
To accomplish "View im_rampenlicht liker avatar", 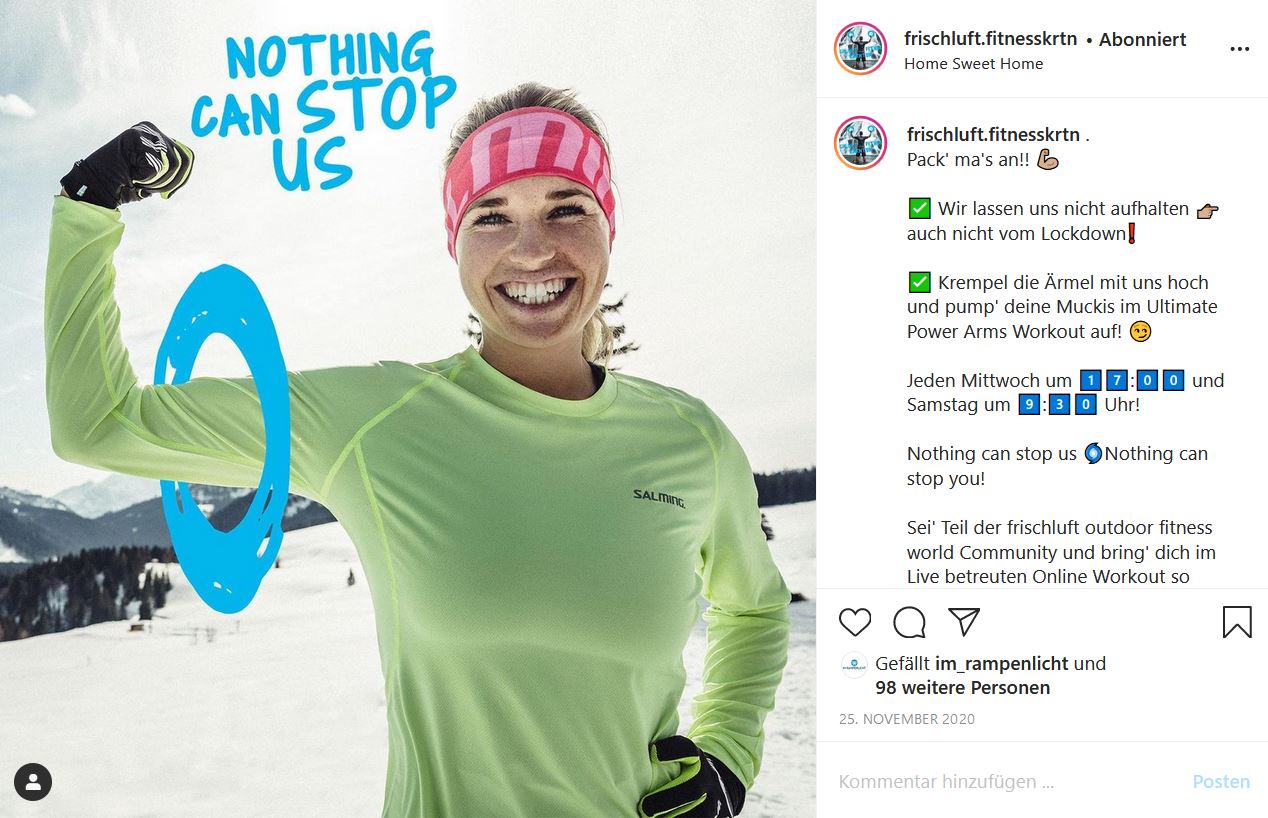I will (853, 664).
